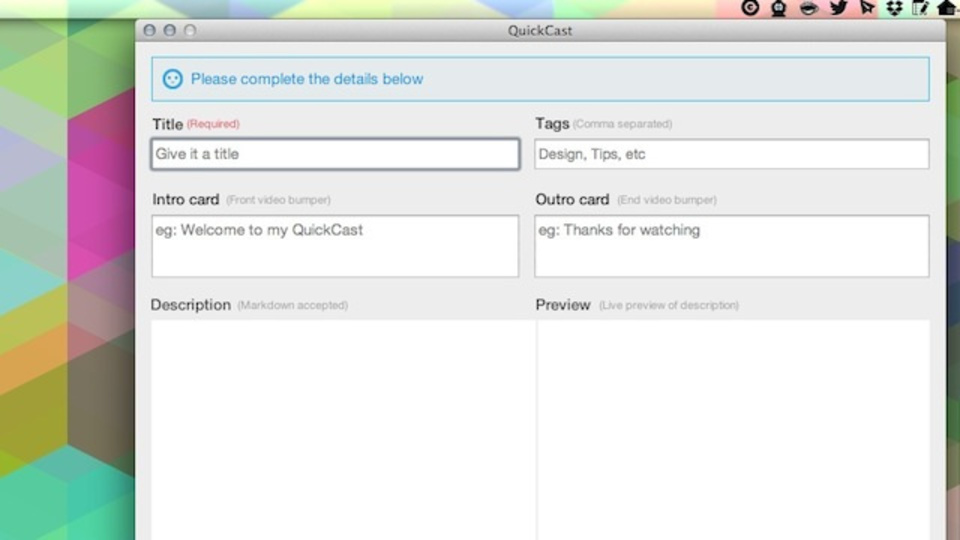Click the QuickCast window title text
Viewport: 960px width, 540px height.
pos(540,31)
